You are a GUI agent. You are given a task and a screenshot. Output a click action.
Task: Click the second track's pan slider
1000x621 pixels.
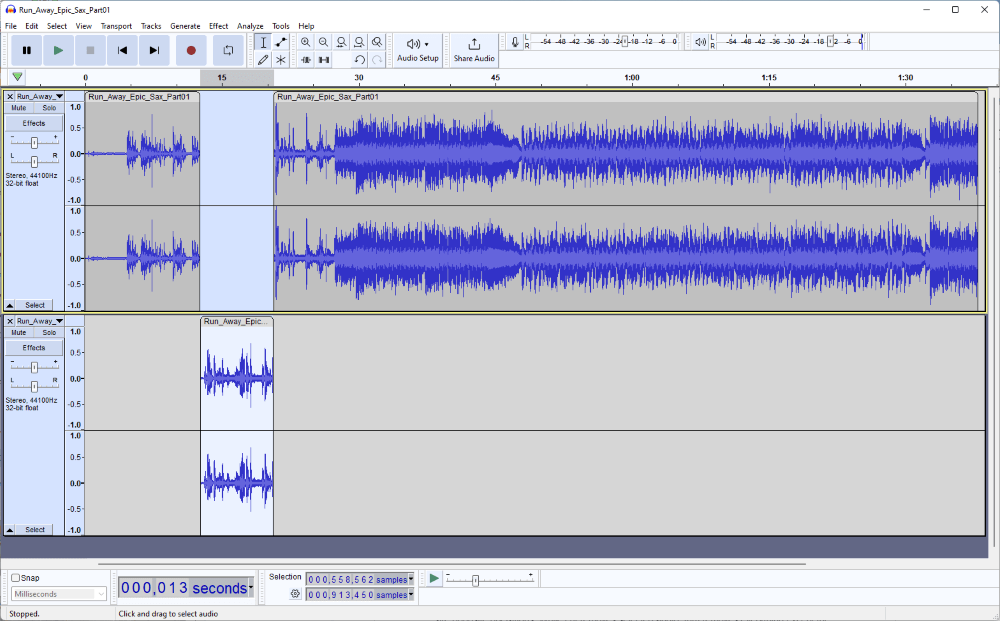tap(34, 386)
